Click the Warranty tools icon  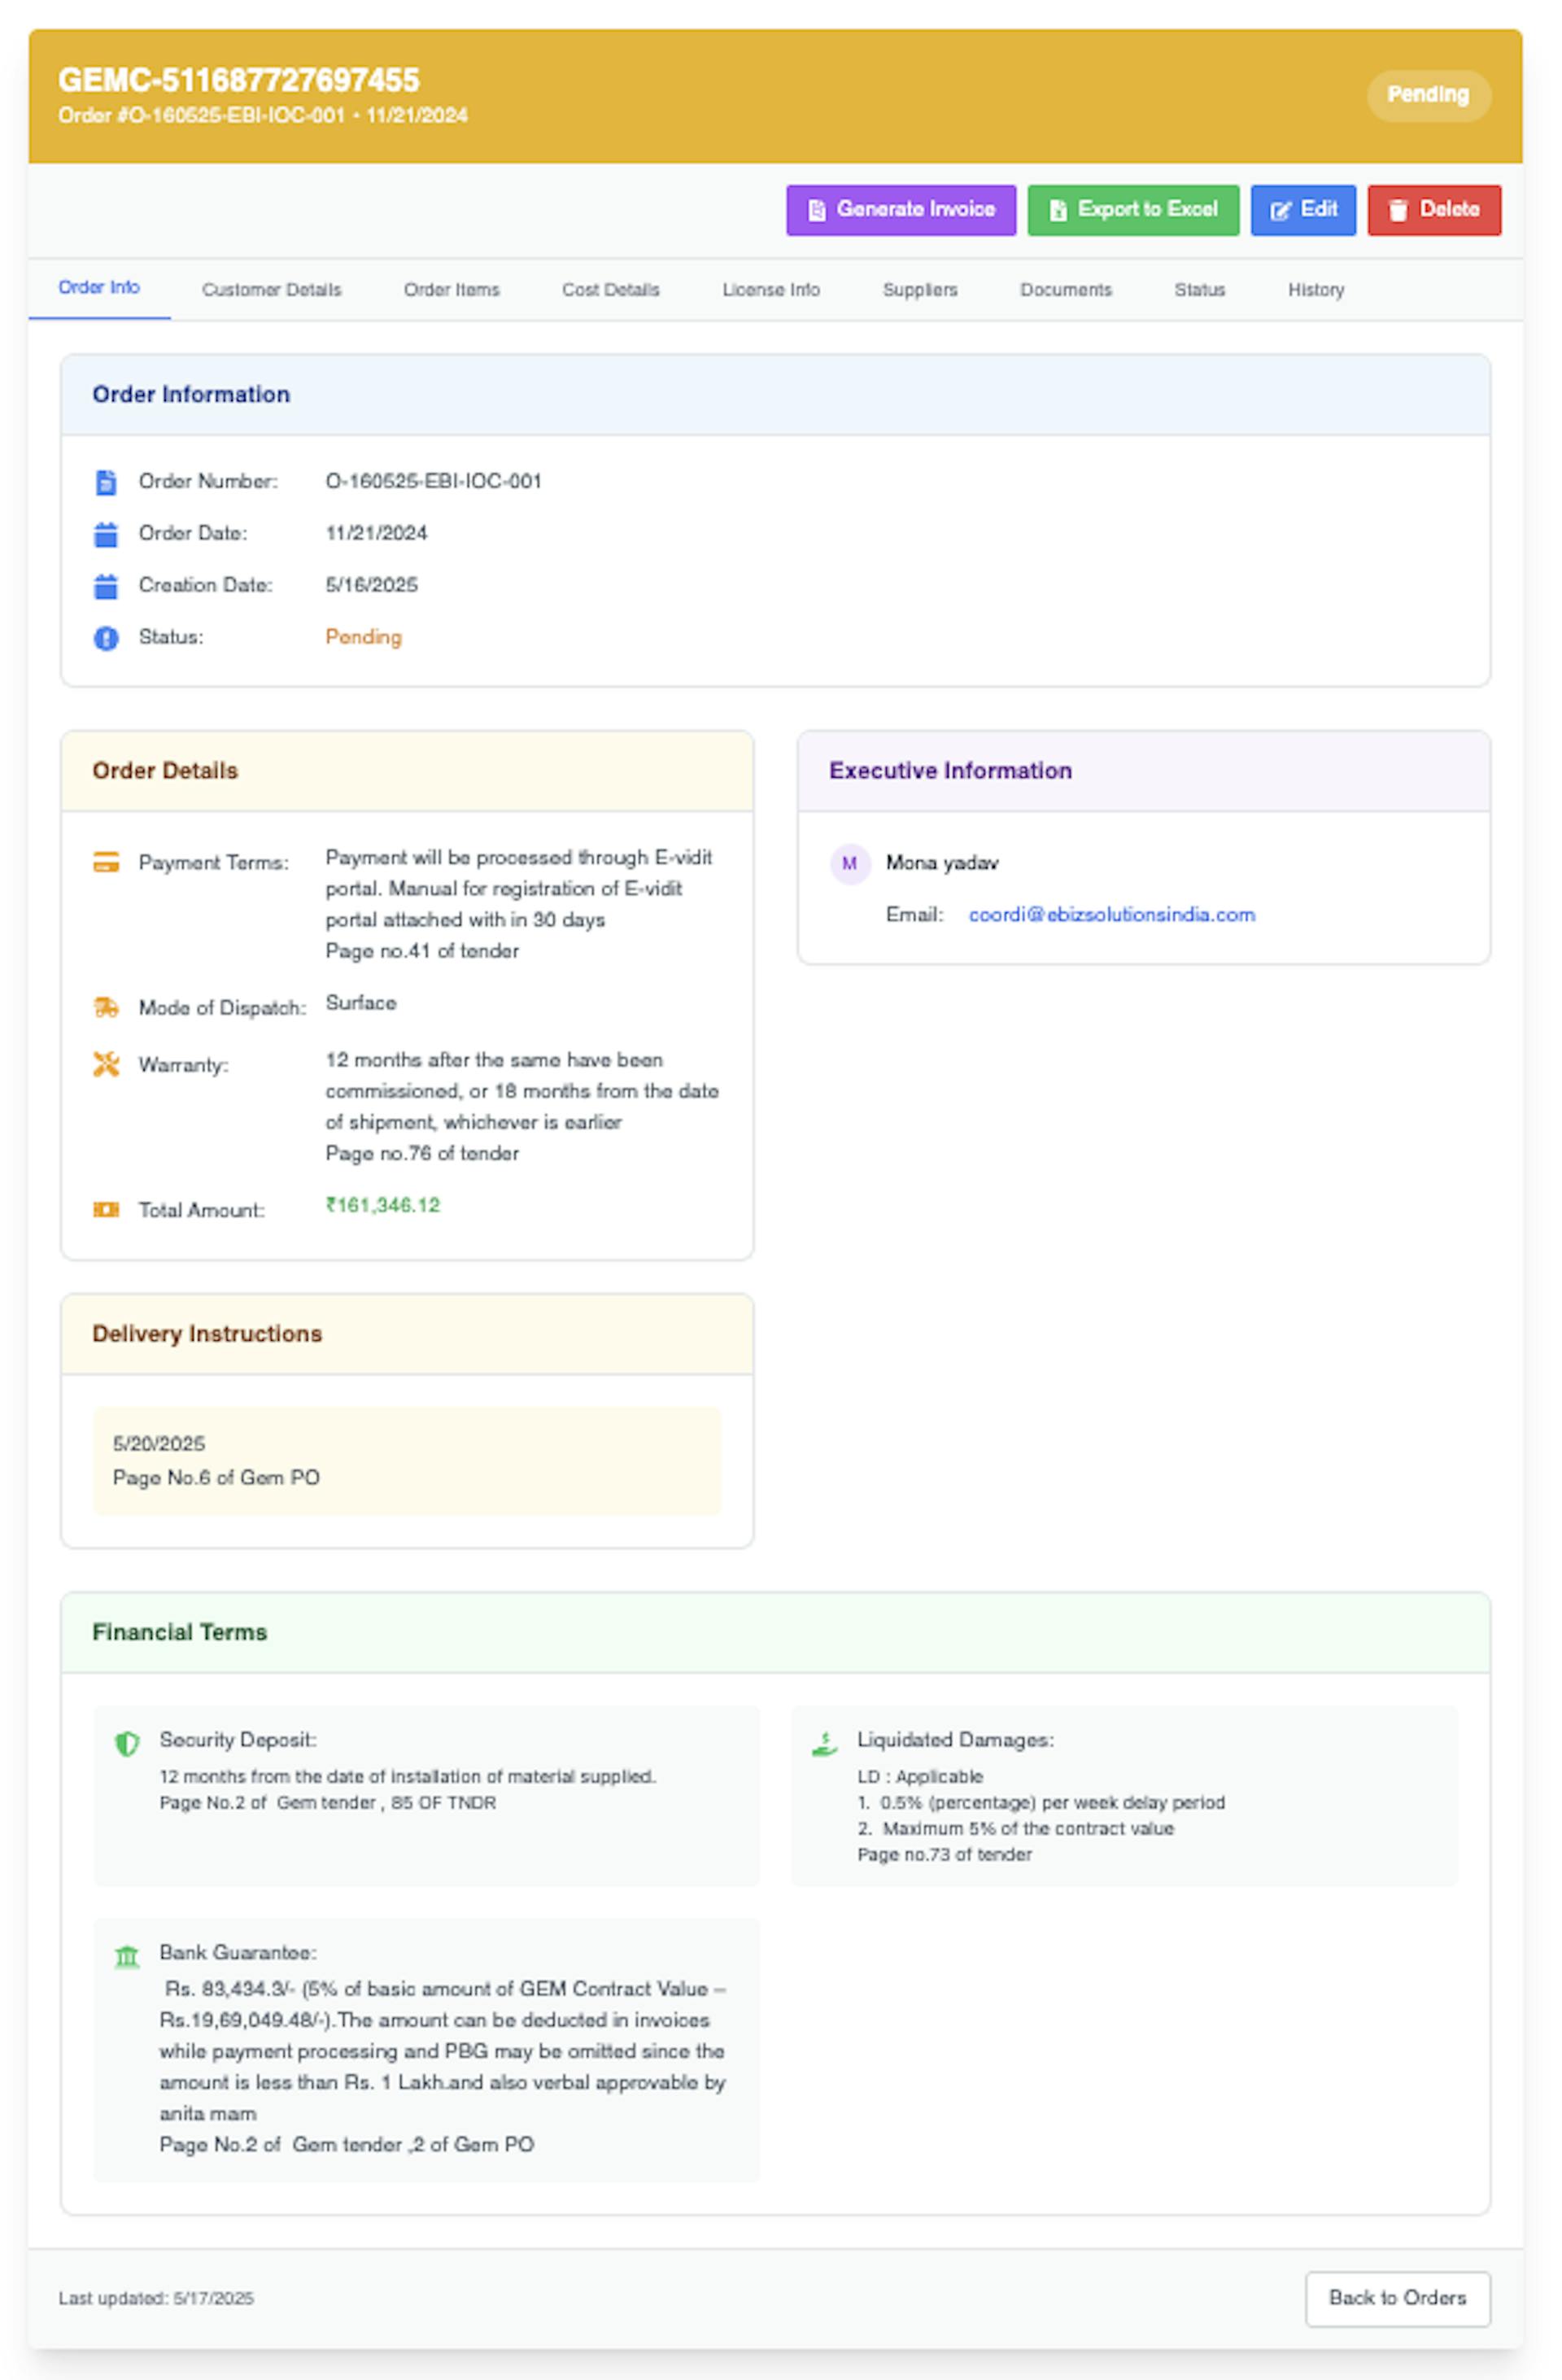(x=105, y=1064)
